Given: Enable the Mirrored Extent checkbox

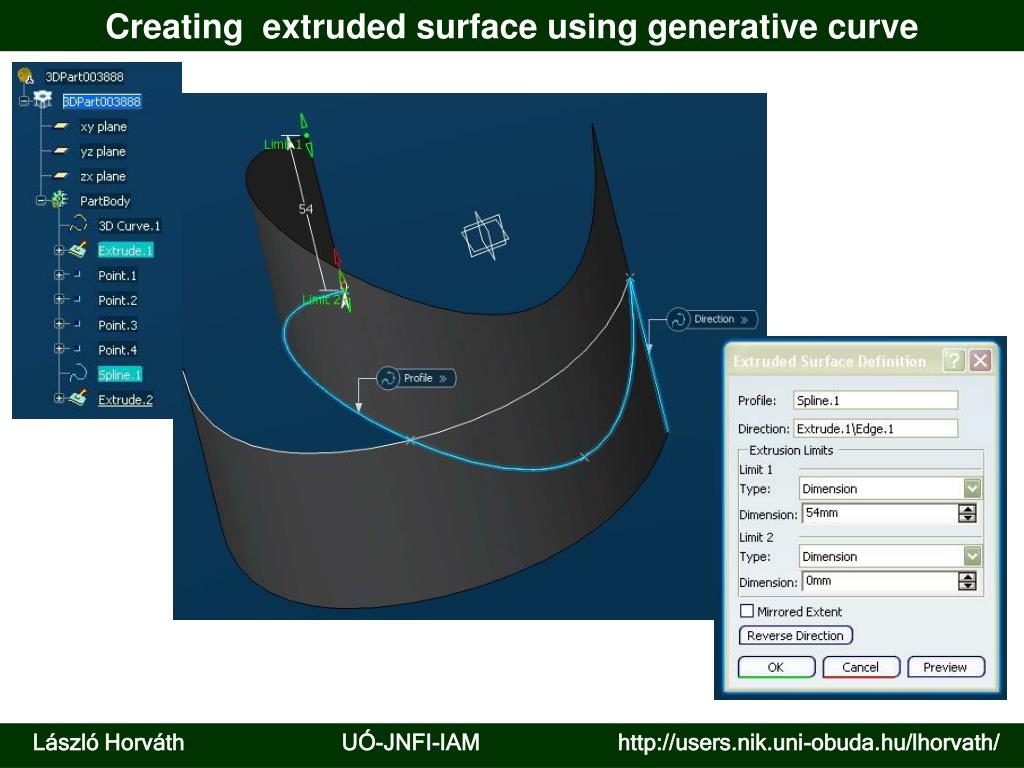Looking at the screenshot, I should (x=747, y=611).
